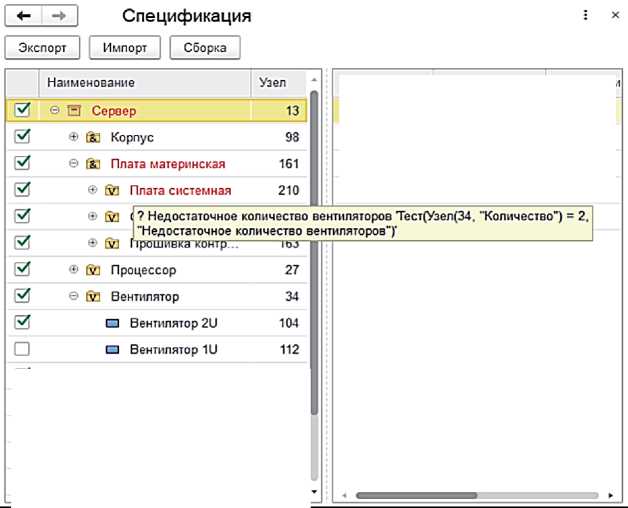628x508 pixels.
Task: Sort by Наименование column header
Action: tap(140, 82)
